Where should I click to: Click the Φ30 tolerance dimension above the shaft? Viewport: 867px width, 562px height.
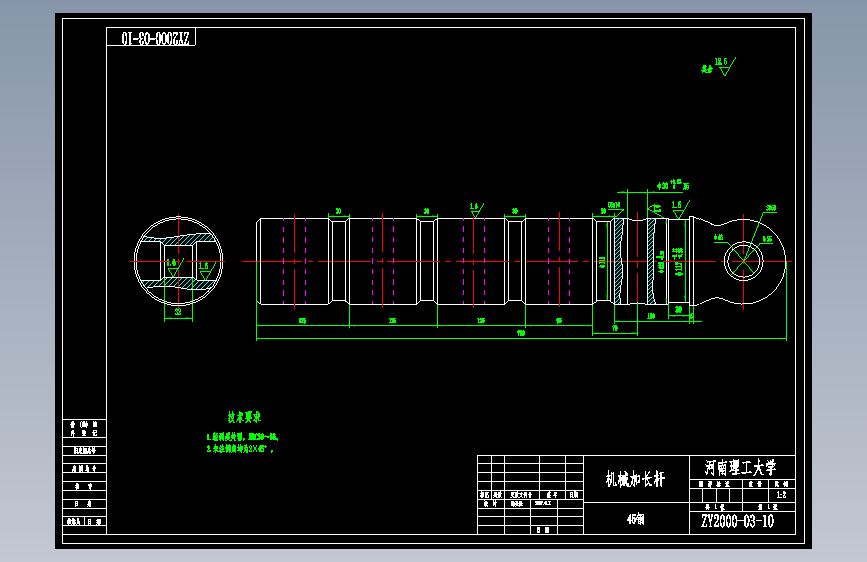click(673, 185)
